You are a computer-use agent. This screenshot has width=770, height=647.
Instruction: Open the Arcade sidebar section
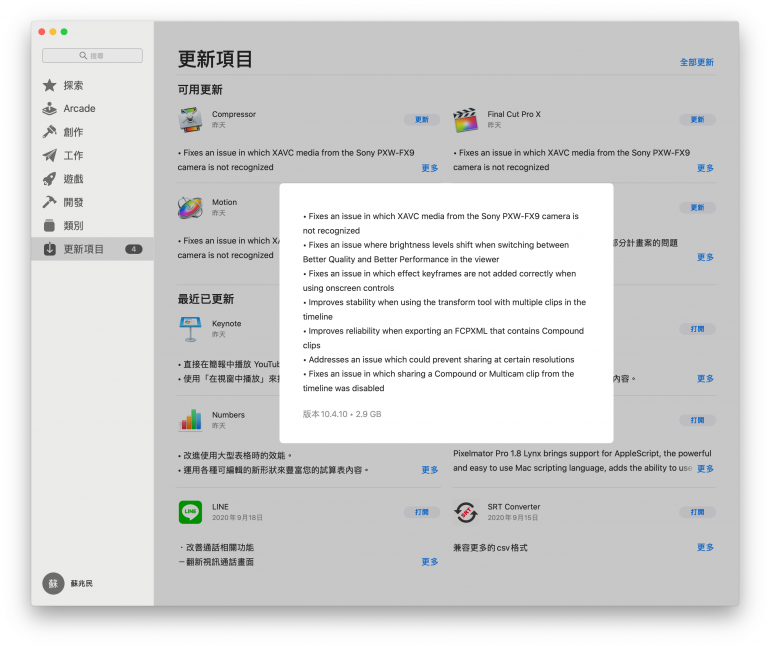(92, 108)
